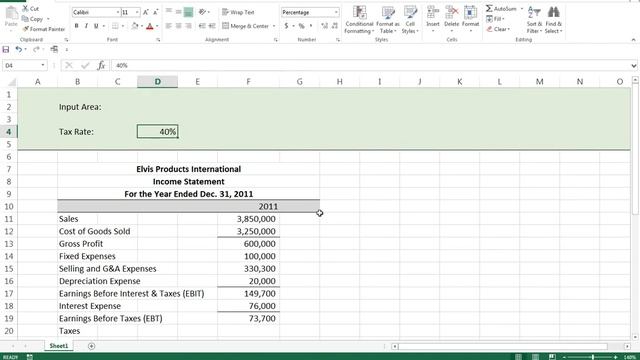
Task: Decrease font size with the small A
Action: click(x=156, y=12)
